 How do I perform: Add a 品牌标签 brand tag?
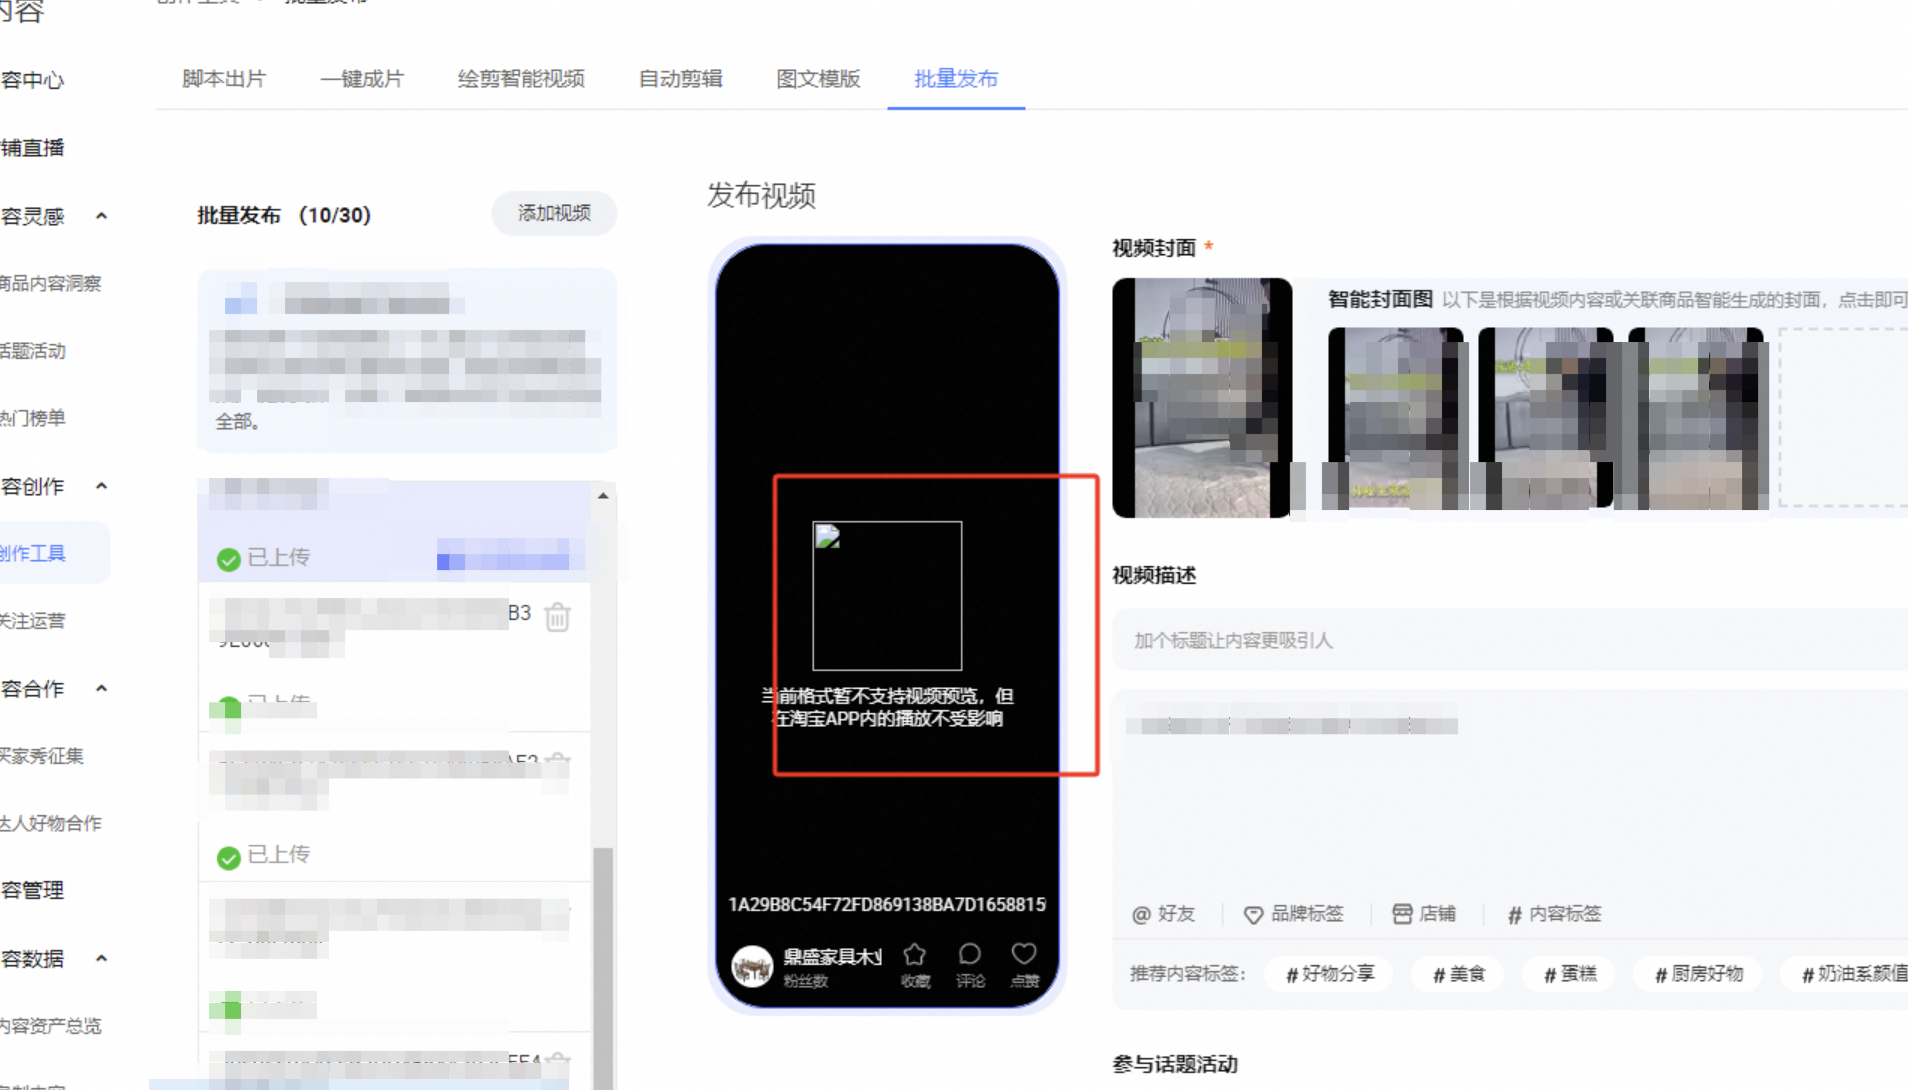coord(1294,914)
